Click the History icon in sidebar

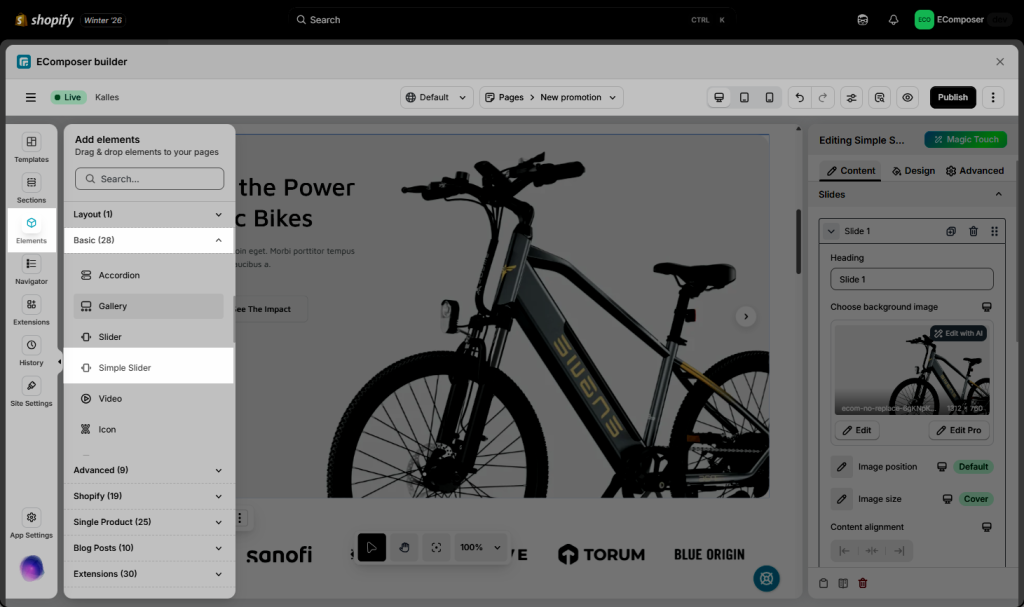31,350
